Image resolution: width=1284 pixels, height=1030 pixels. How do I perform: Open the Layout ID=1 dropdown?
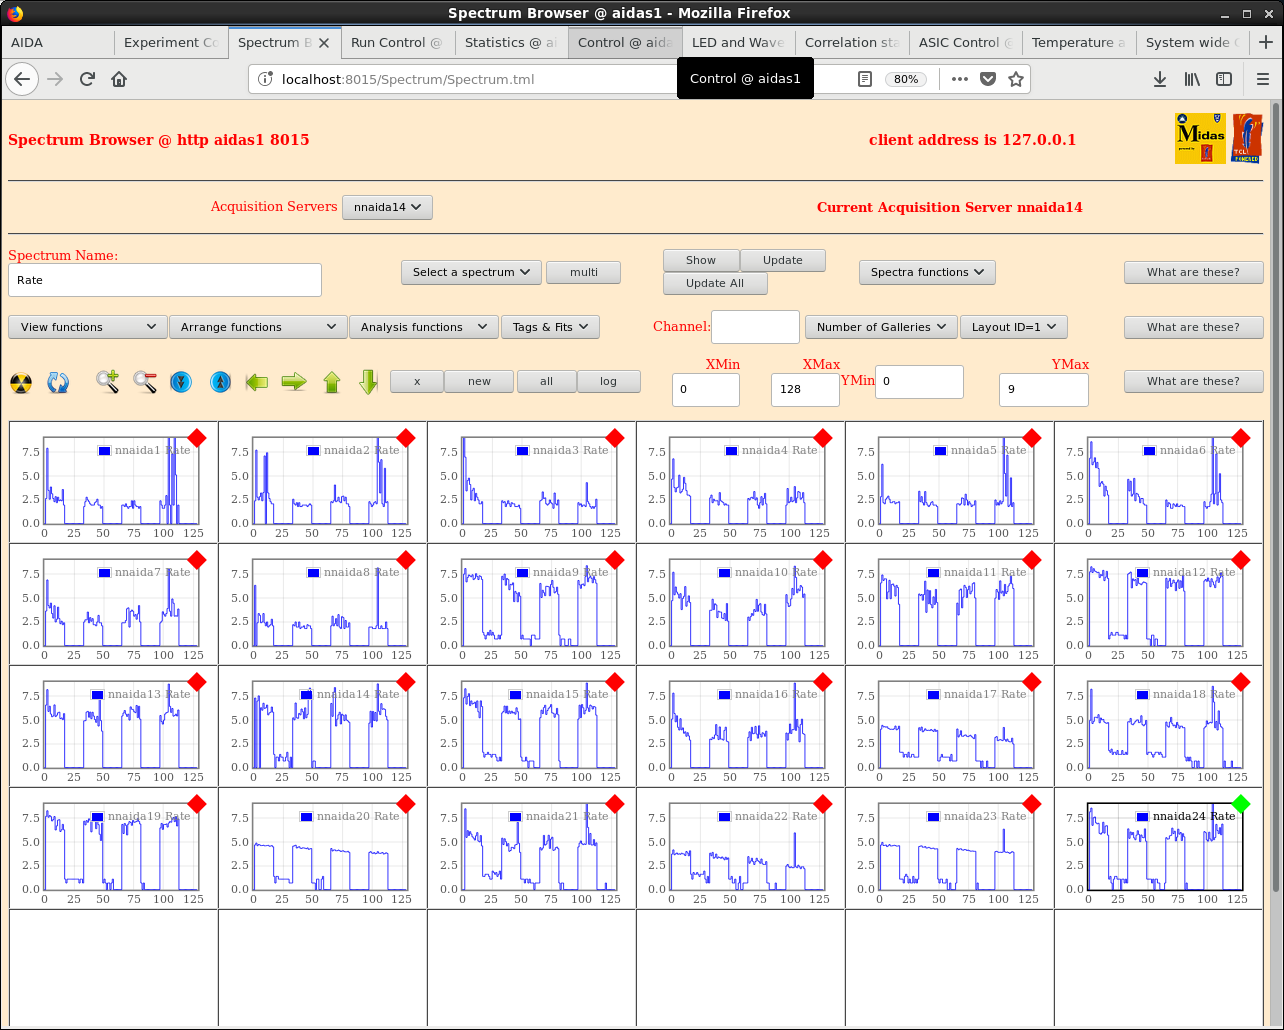pyautogui.click(x=1014, y=327)
